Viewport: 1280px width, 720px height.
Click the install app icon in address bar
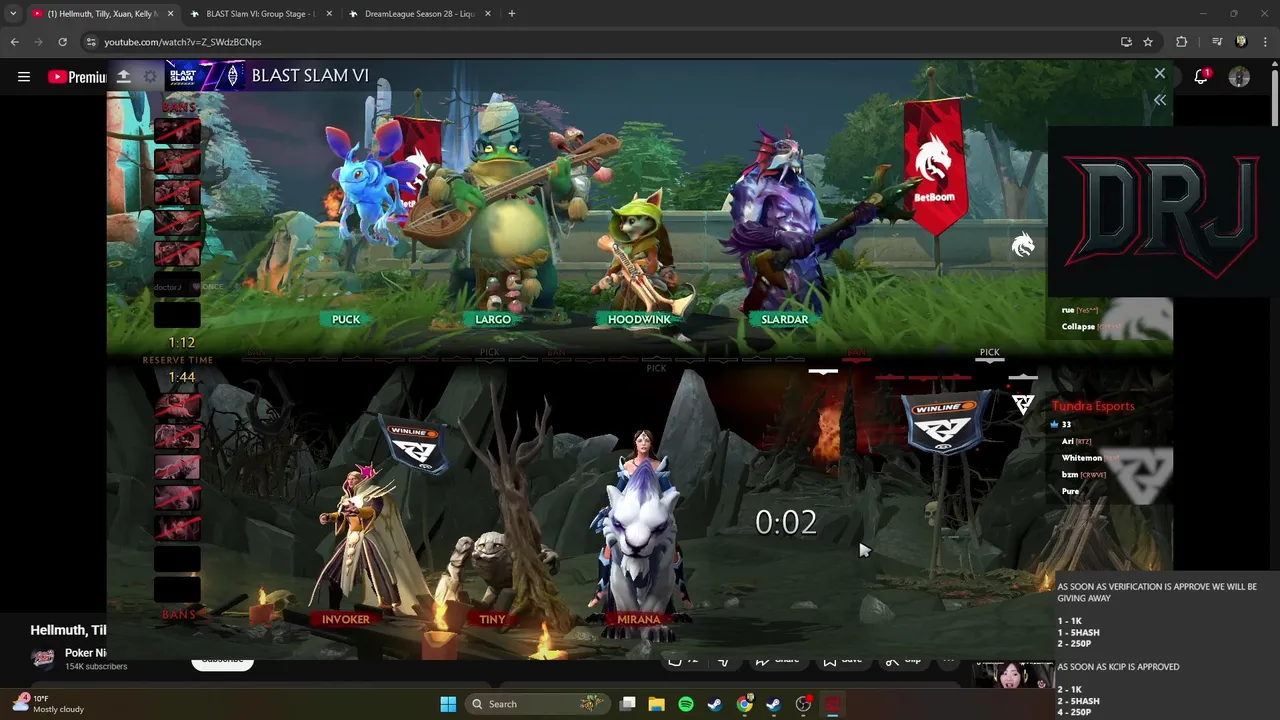(x=1126, y=42)
